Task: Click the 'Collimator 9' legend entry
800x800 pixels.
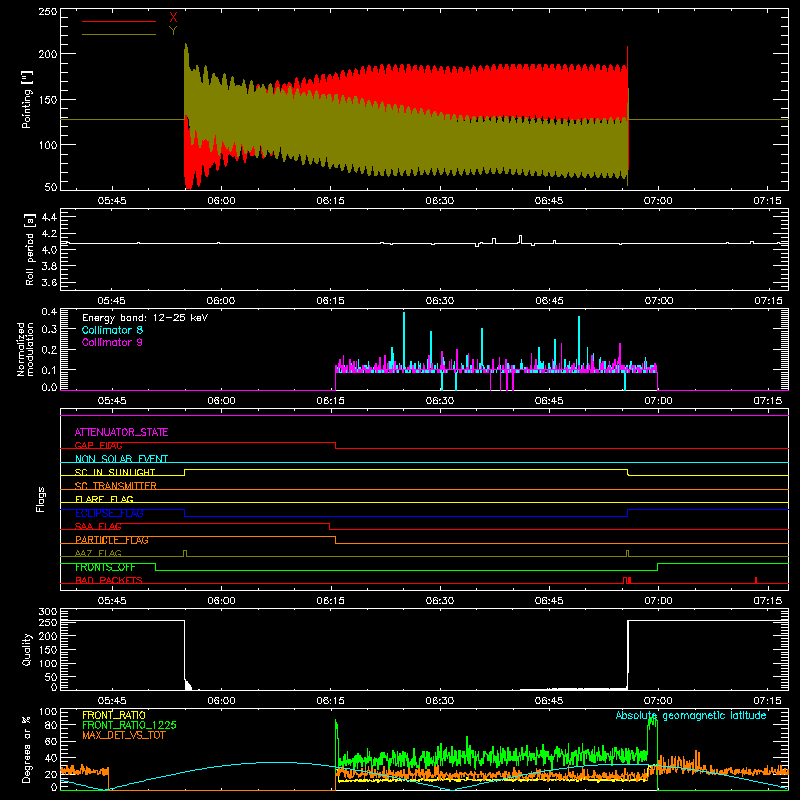Action: [x=112, y=342]
